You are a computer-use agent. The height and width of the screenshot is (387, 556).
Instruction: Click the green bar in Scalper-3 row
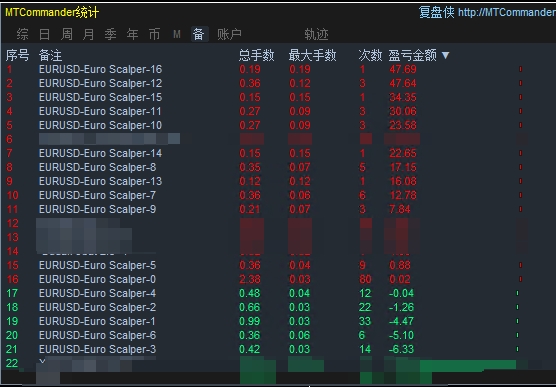pyautogui.click(x=517, y=349)
